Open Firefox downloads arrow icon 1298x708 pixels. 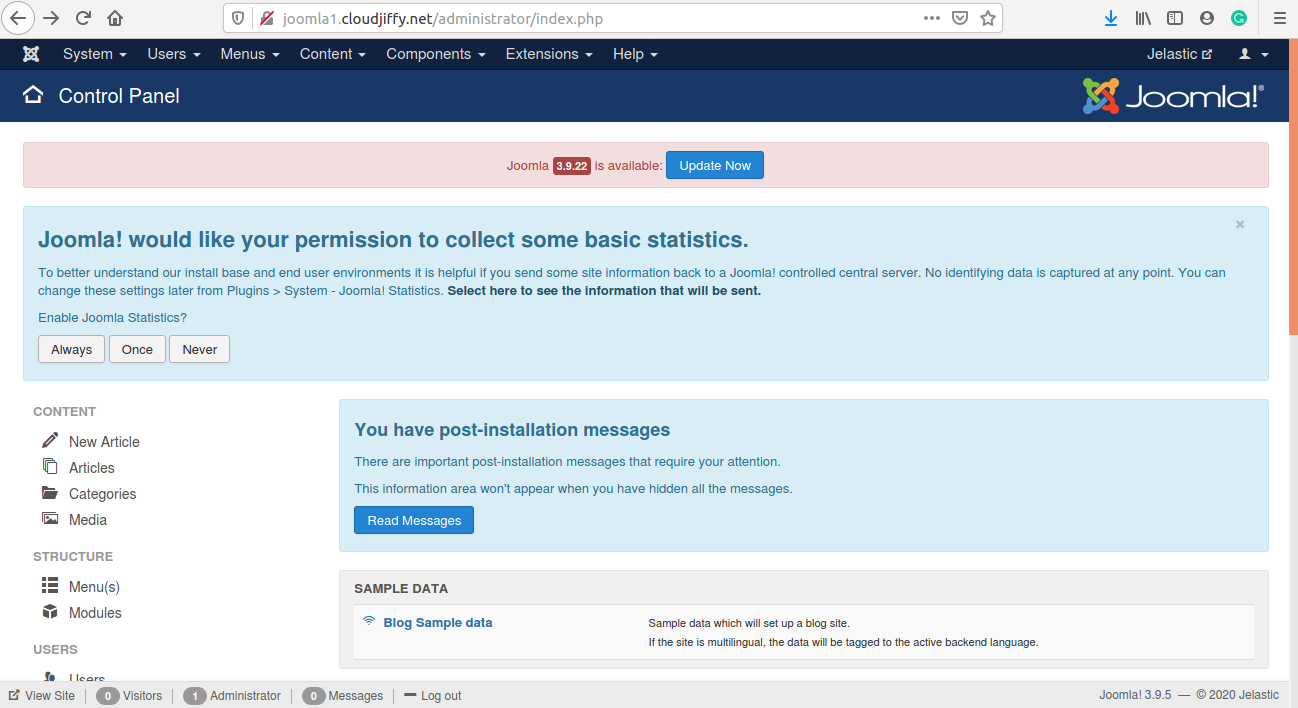click(1110, 18)
